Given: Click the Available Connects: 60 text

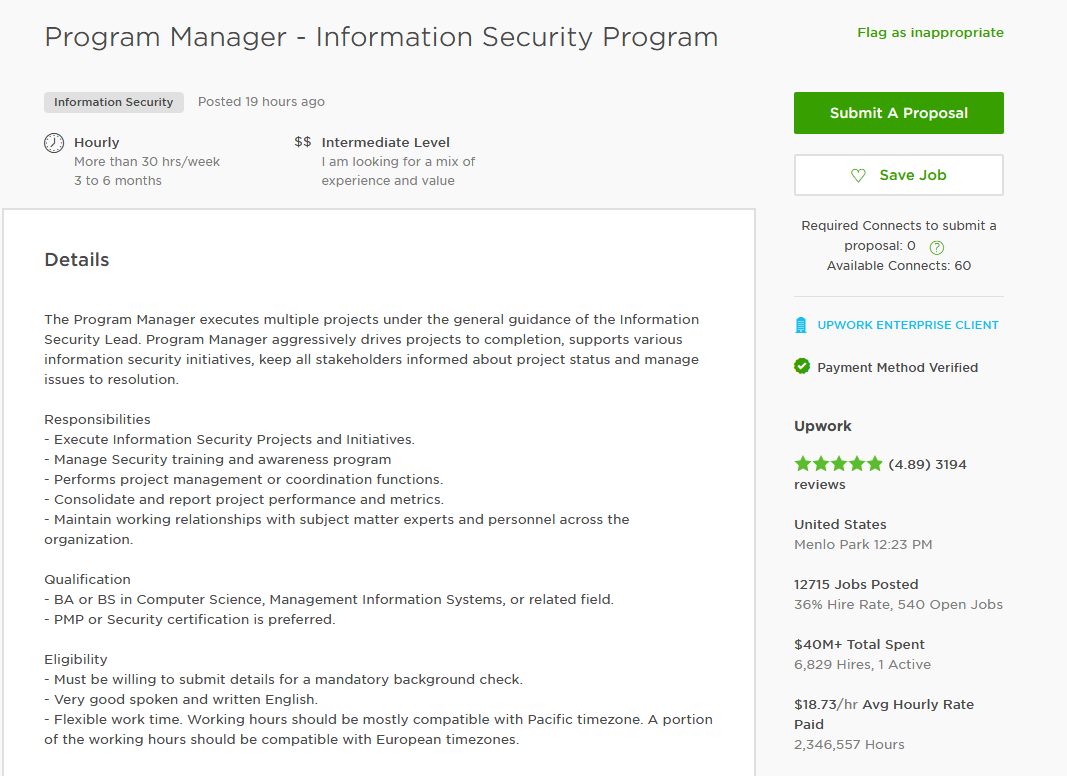Looking at the screenshot, I should point(898,266).
